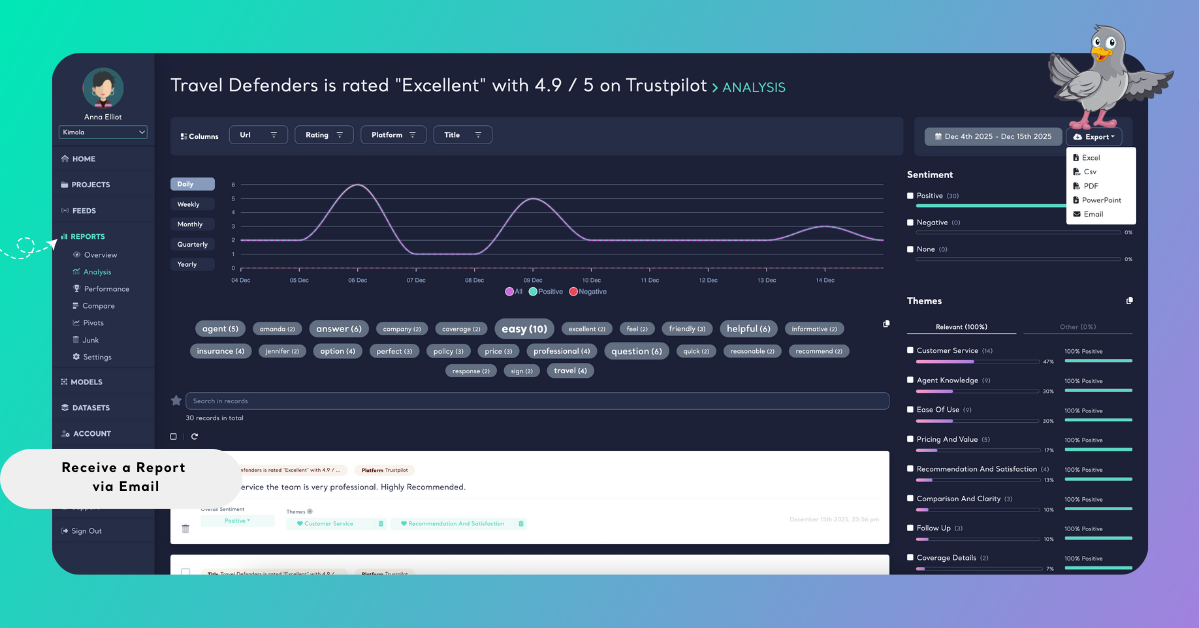Go to the Feeds section
This screenshot has width=1200, height=628.
coord(78,211)
